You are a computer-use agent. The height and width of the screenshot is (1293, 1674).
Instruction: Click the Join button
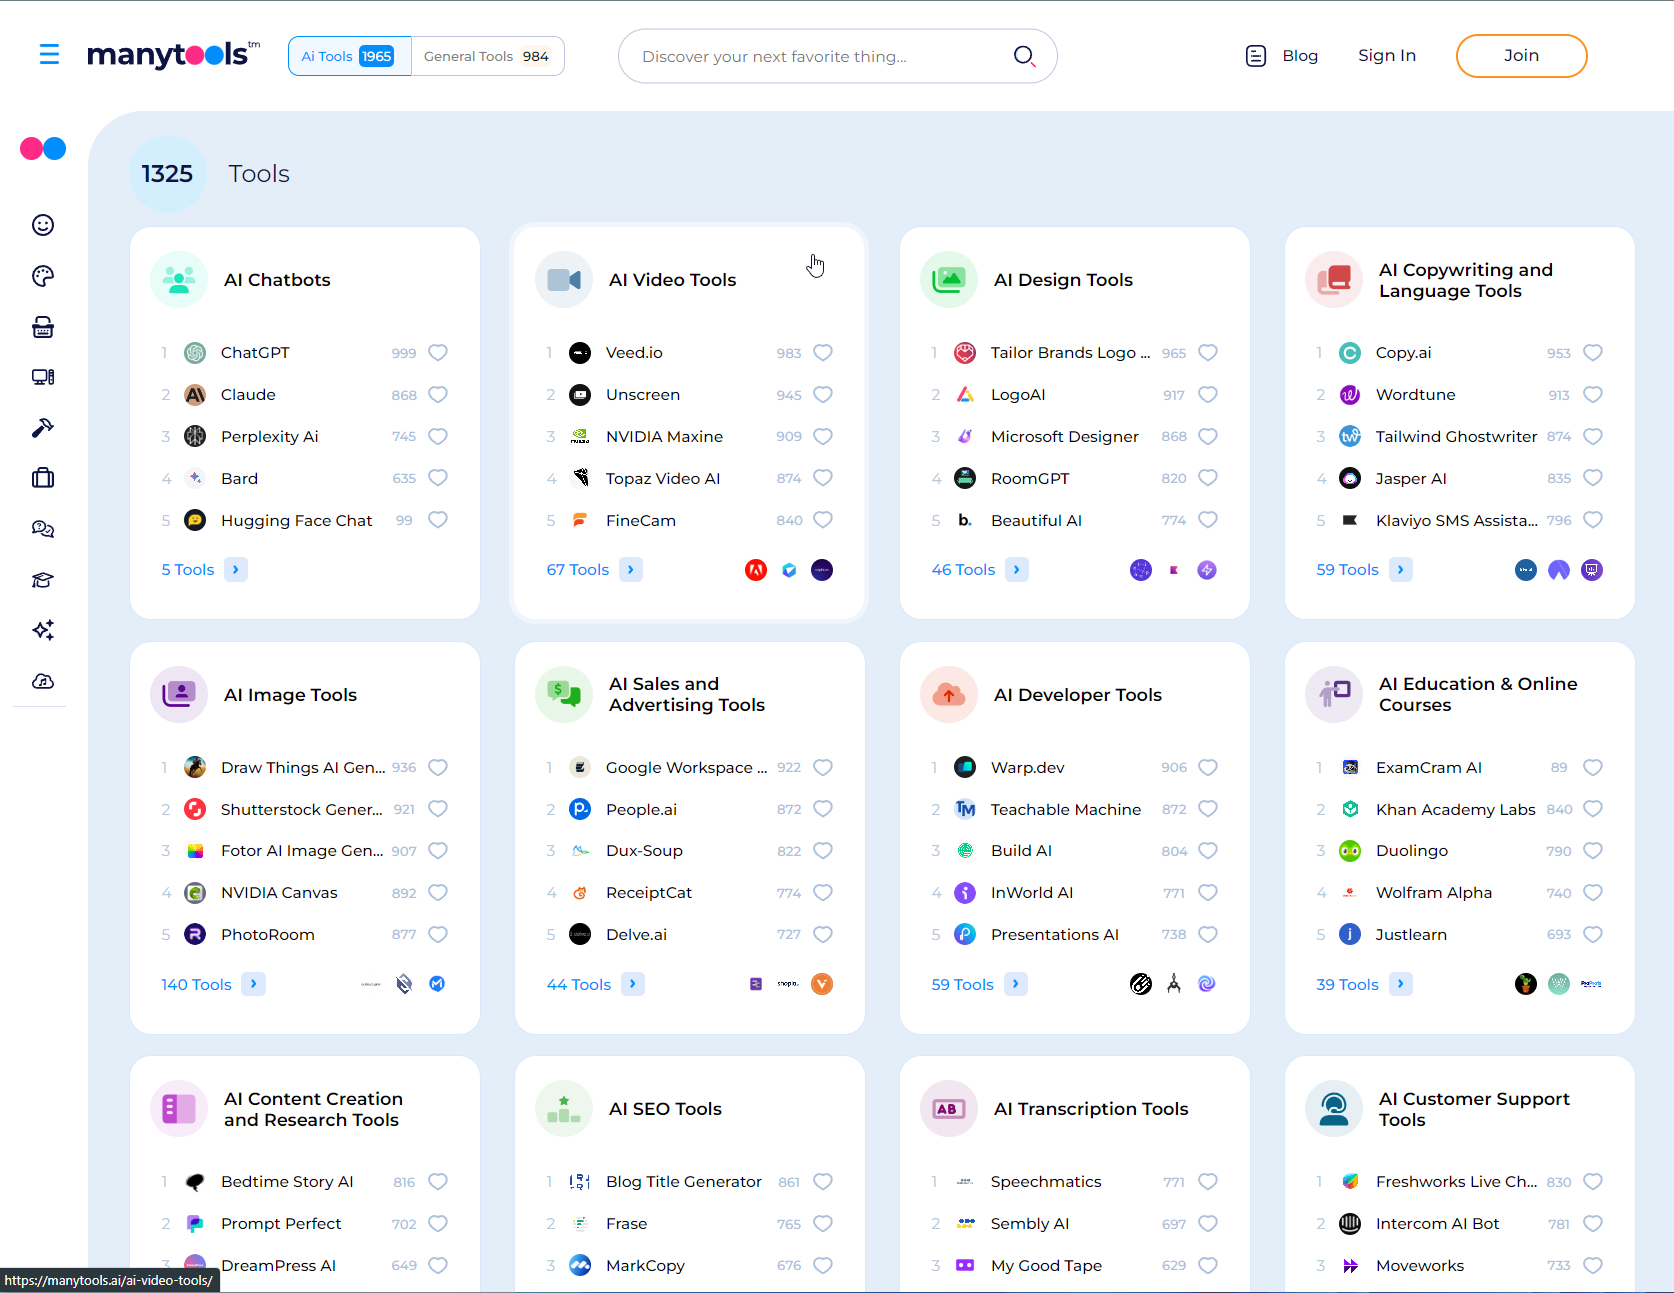pyautogui.click(x=1521, y=56)
